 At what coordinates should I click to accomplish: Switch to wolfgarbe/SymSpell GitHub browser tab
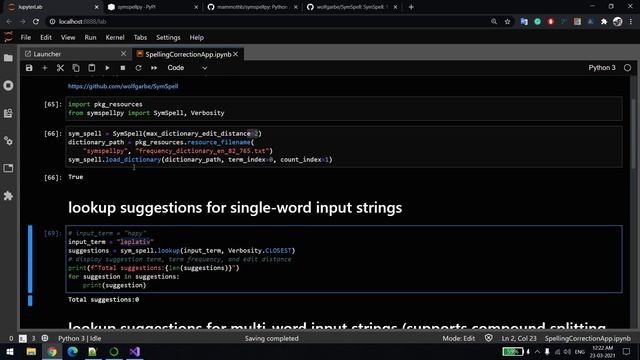click(352, 7)
